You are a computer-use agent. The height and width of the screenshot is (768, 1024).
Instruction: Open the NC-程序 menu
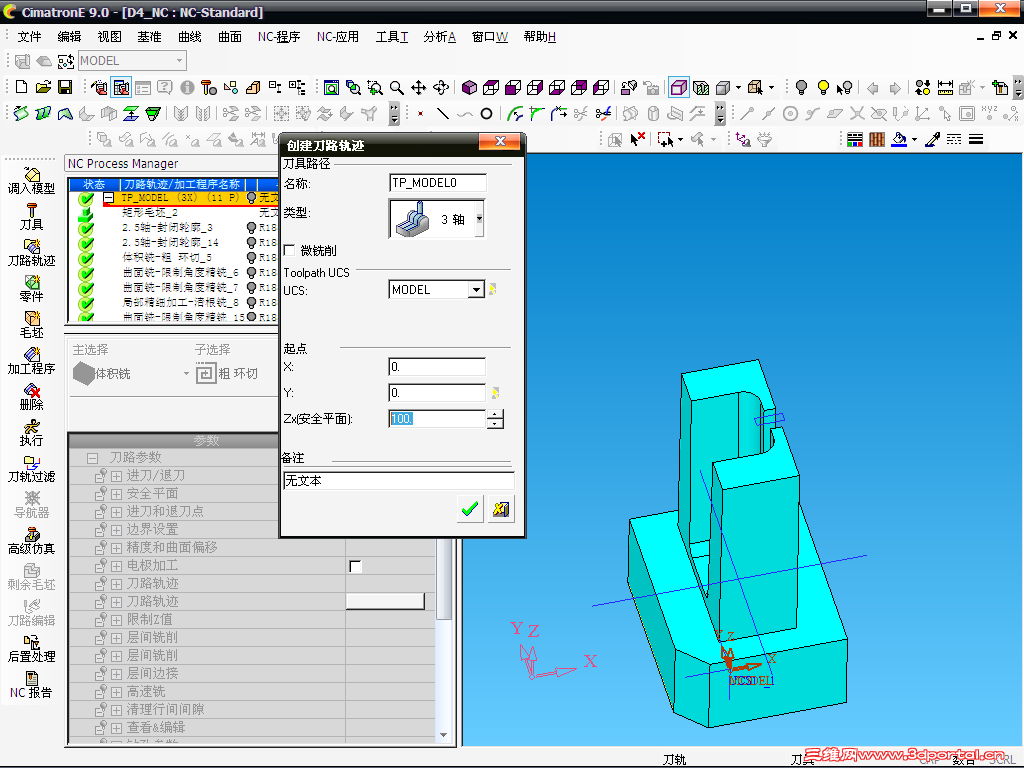point(279,37)
